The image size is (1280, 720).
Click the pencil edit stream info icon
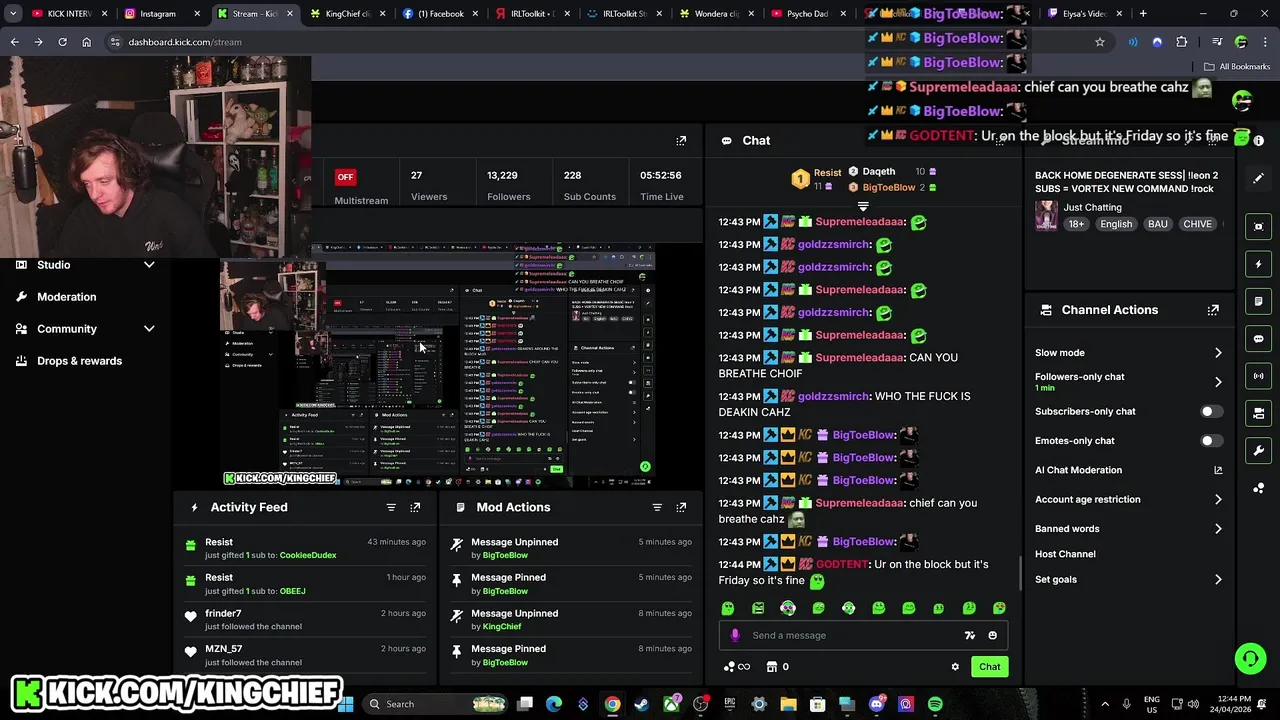1259,178
